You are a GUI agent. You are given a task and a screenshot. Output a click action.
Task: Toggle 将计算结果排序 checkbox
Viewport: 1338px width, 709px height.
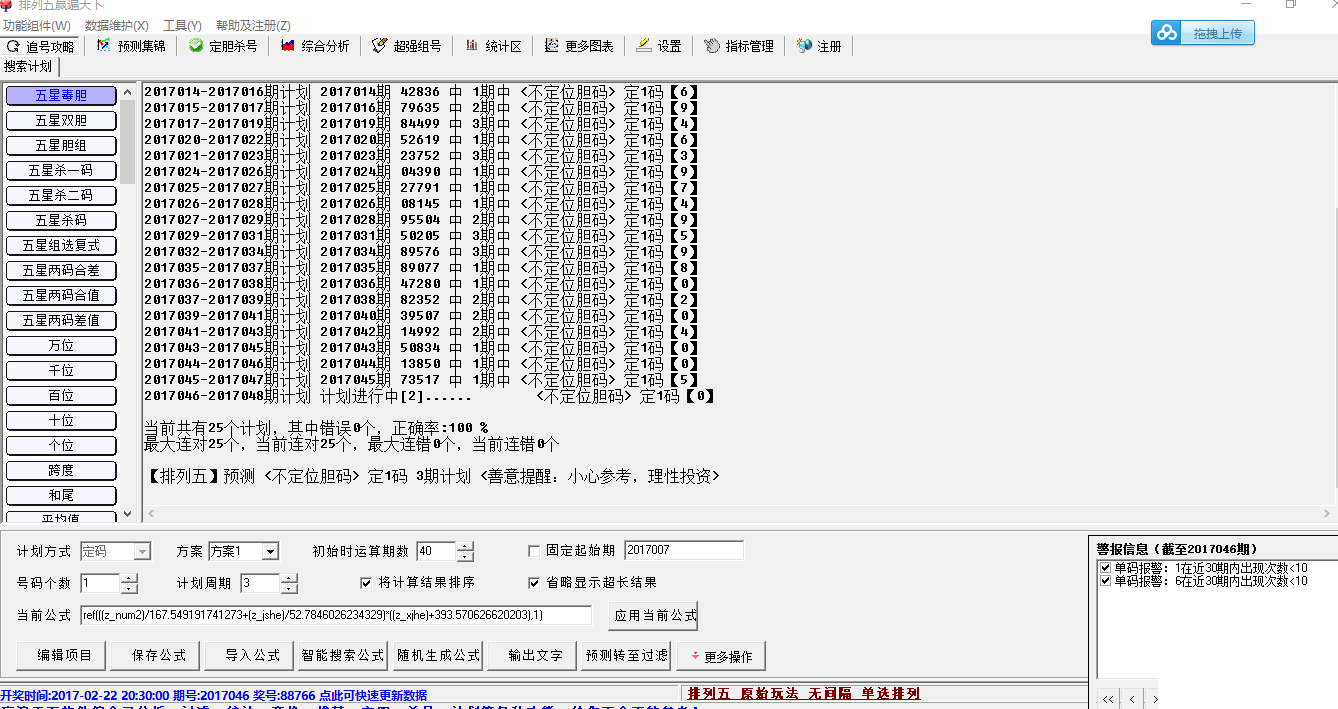366,582
